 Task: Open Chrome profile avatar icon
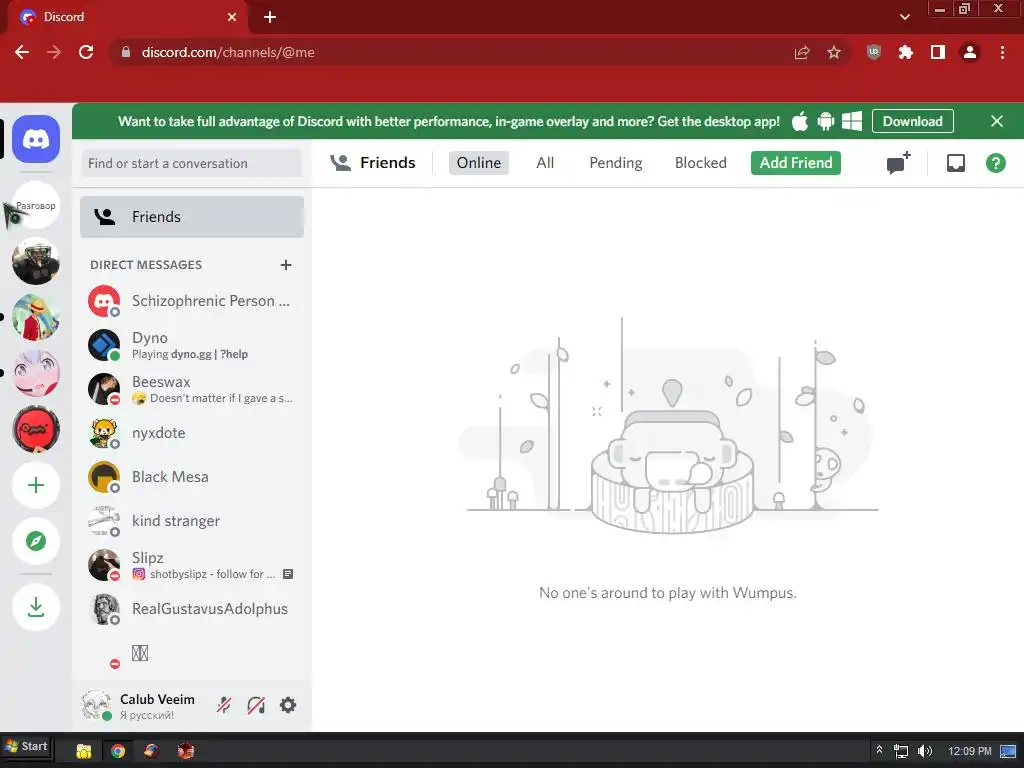click(970, 52)
